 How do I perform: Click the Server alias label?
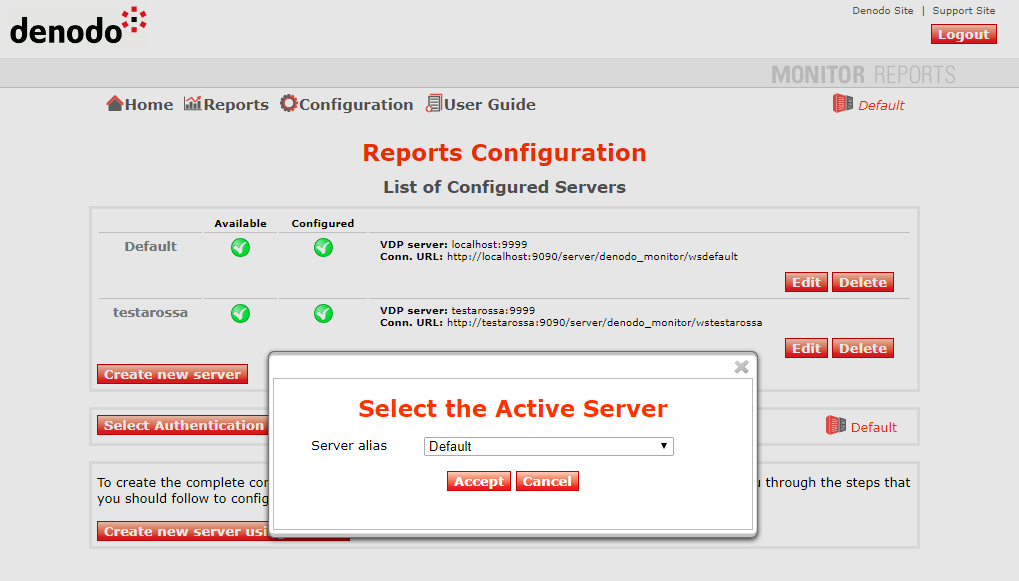[x=349, y=446]
